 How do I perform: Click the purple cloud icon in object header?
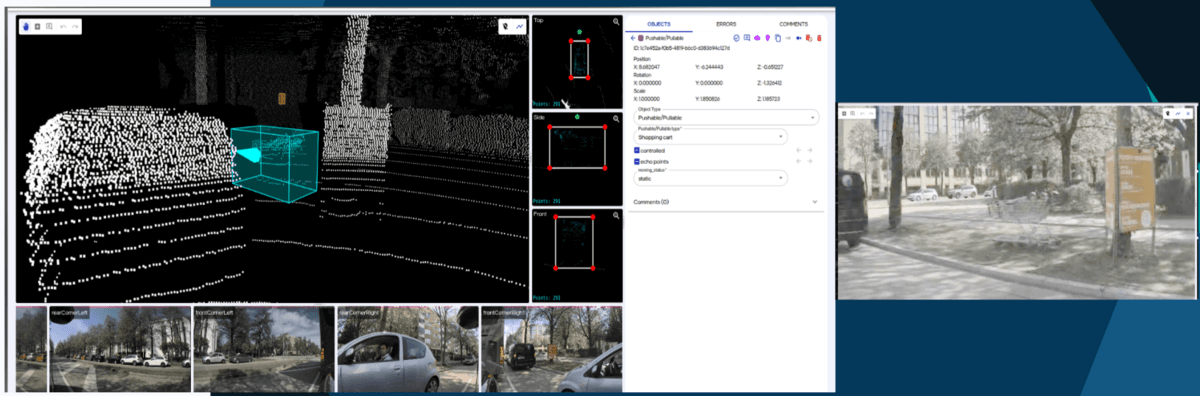757,38
